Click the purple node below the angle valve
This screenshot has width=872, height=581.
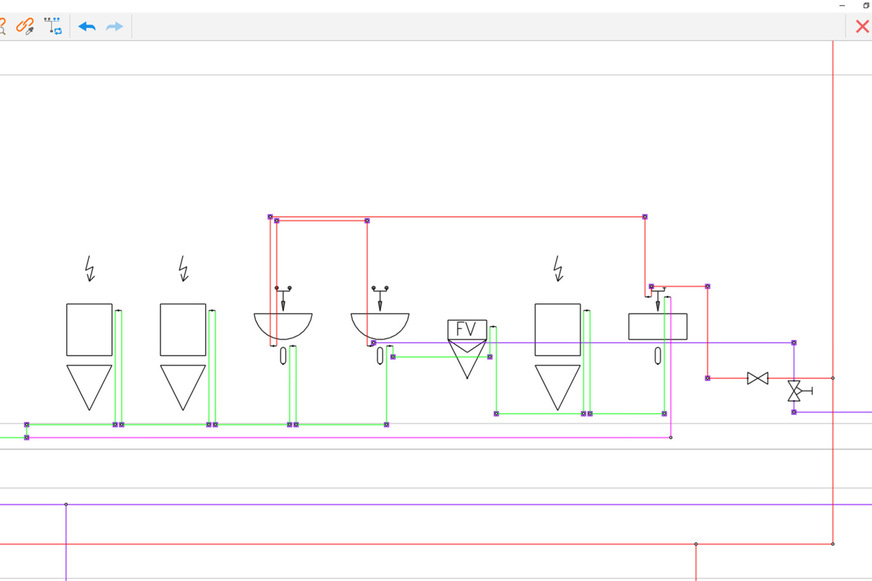click(x=794, y=412)
